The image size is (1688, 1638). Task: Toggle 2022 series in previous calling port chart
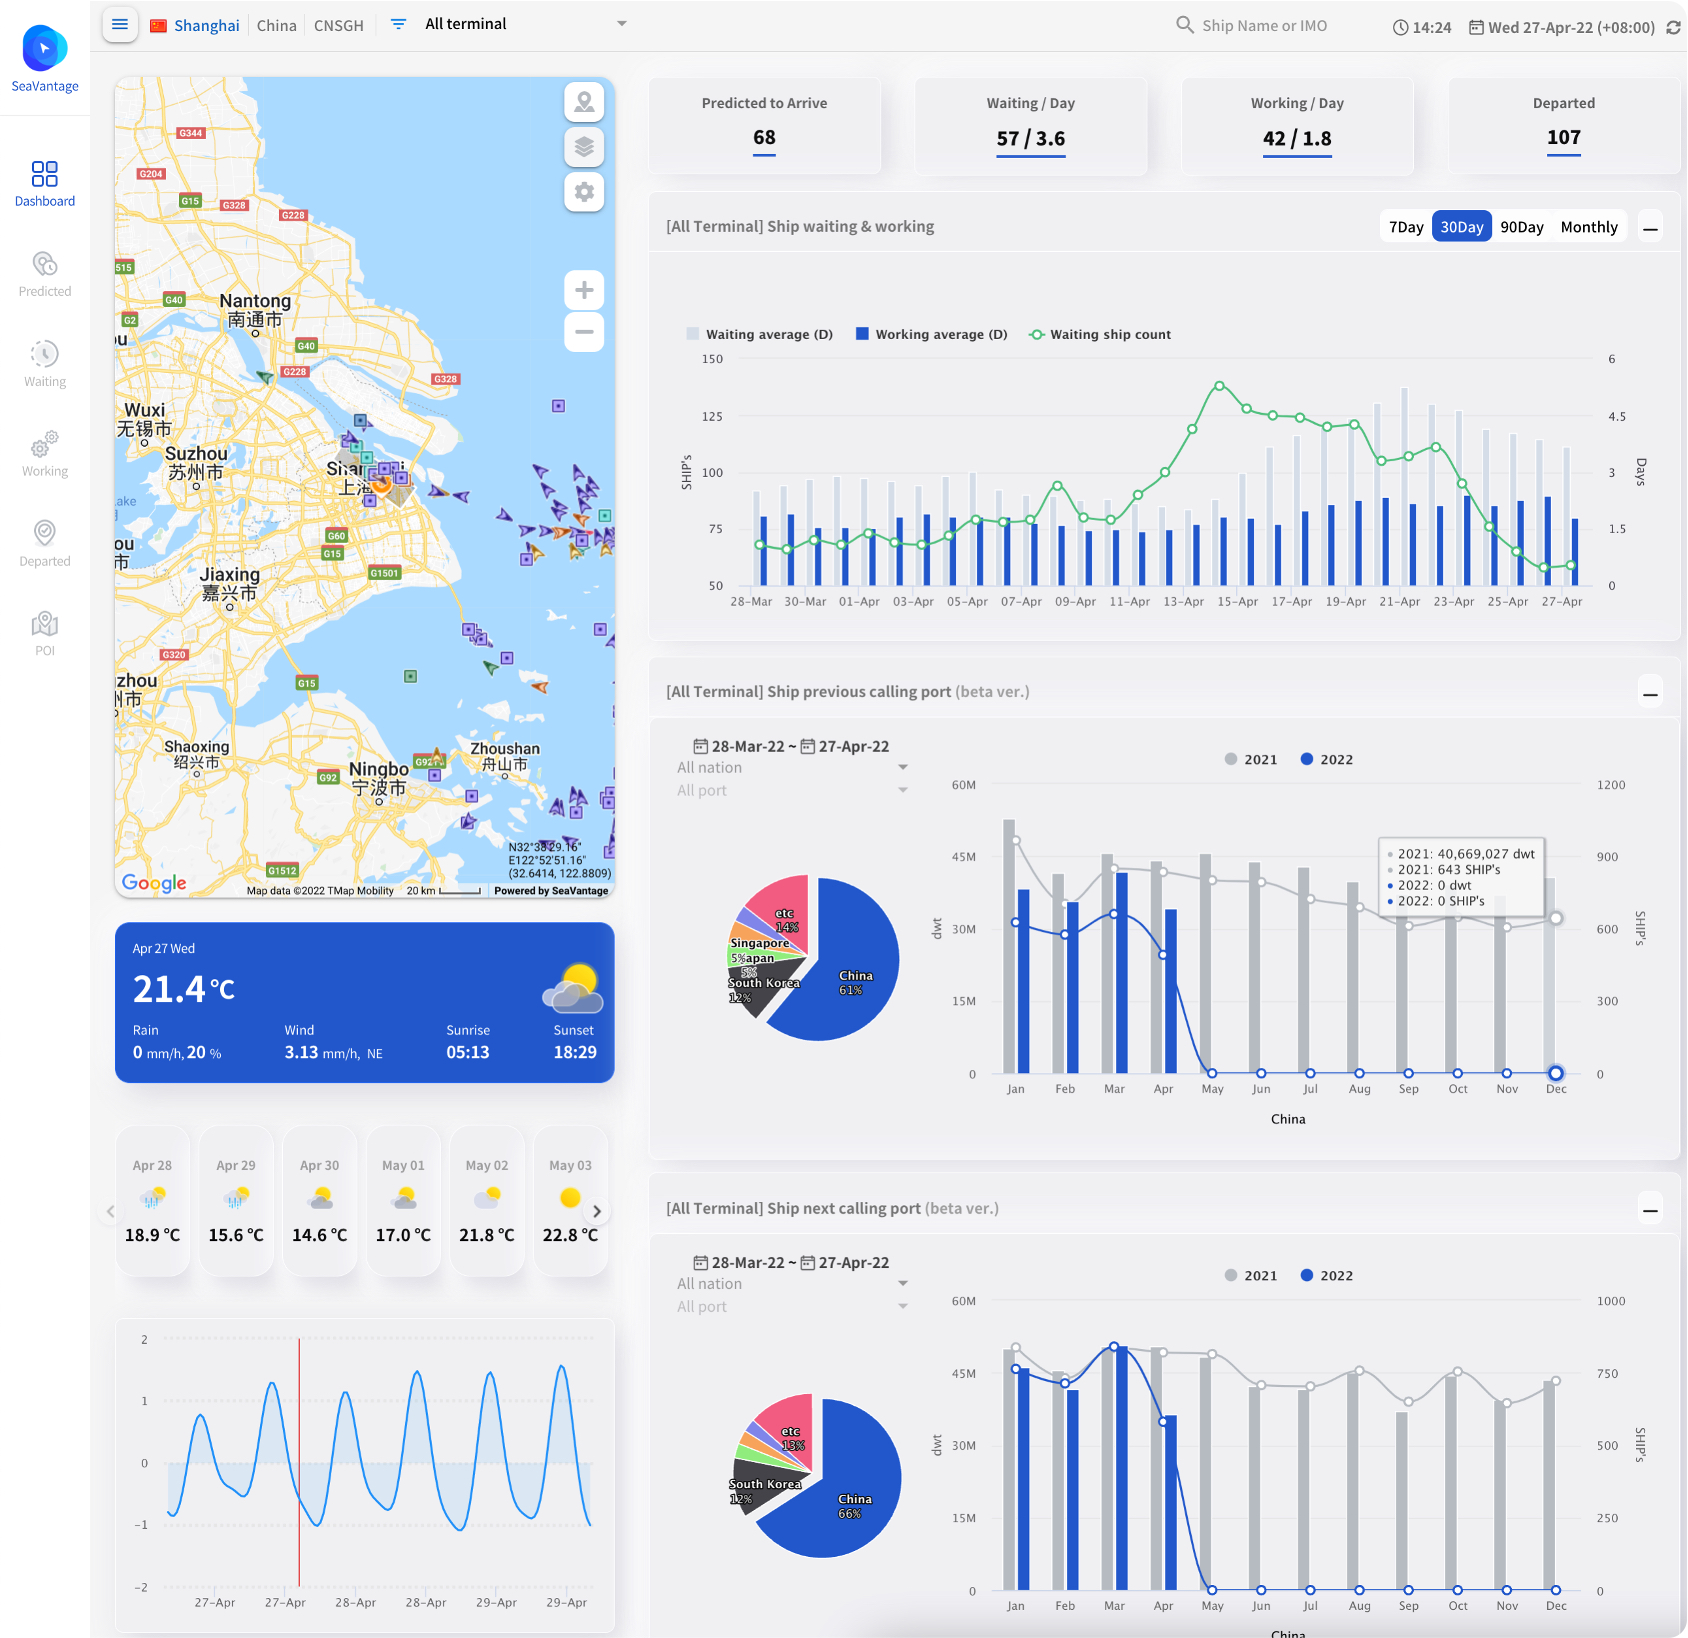(1327, 759)
